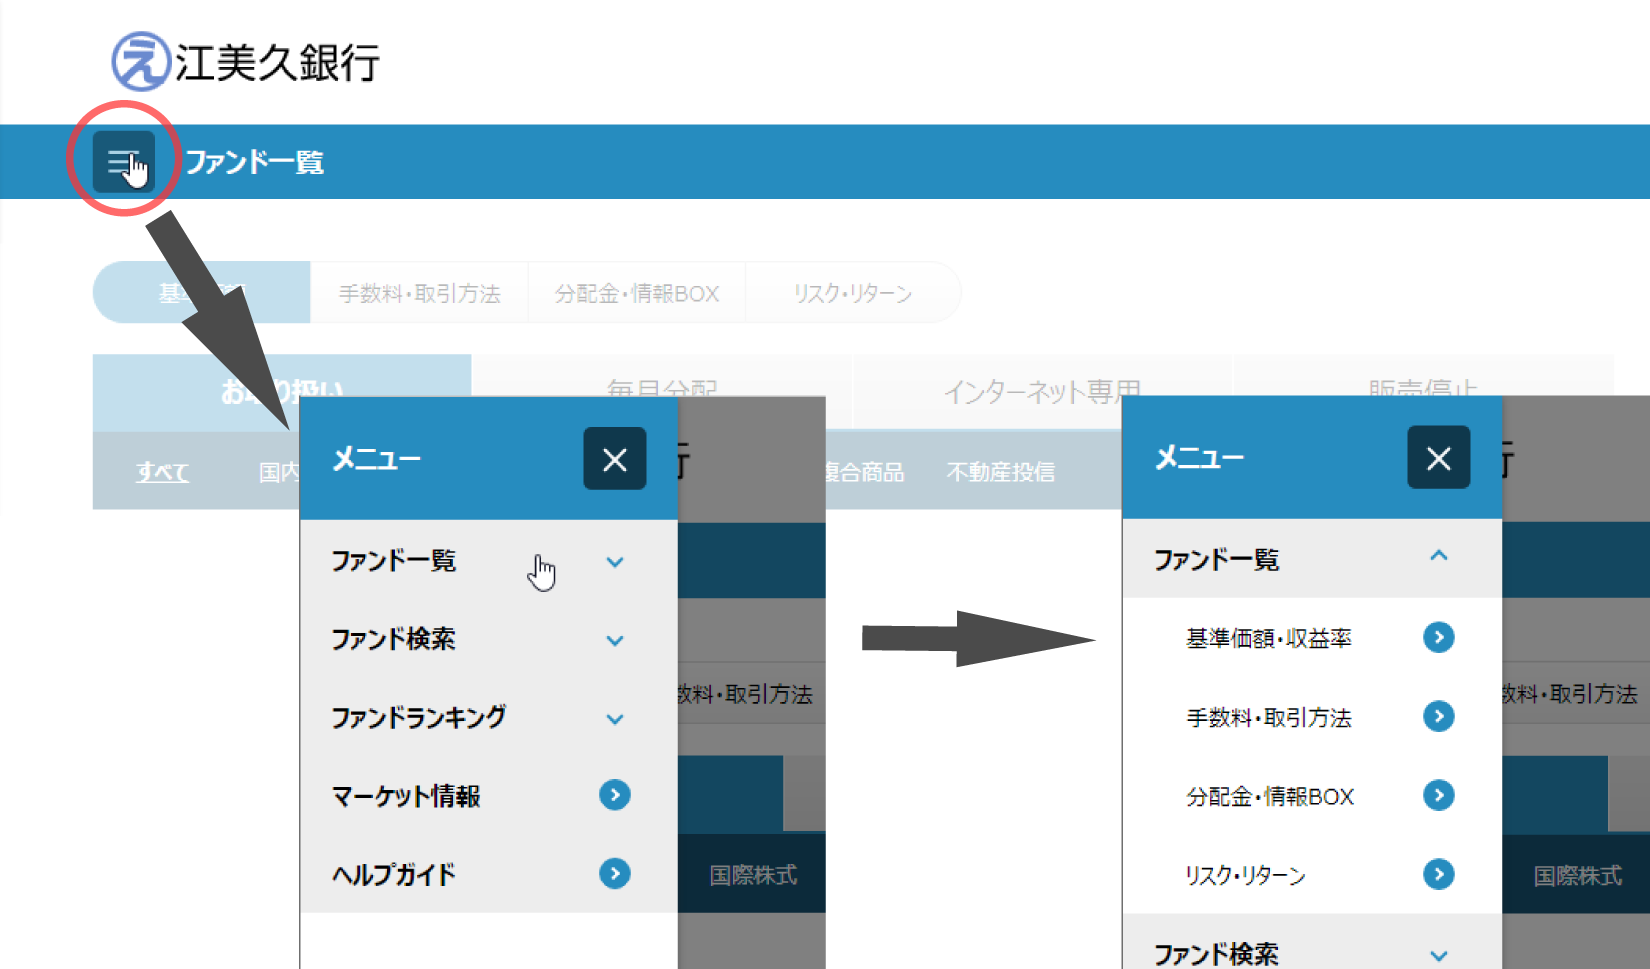Click the すべて filter link
Image resolution: width=1650 pixels, height=969 pixels.
(x=162, y=471)
